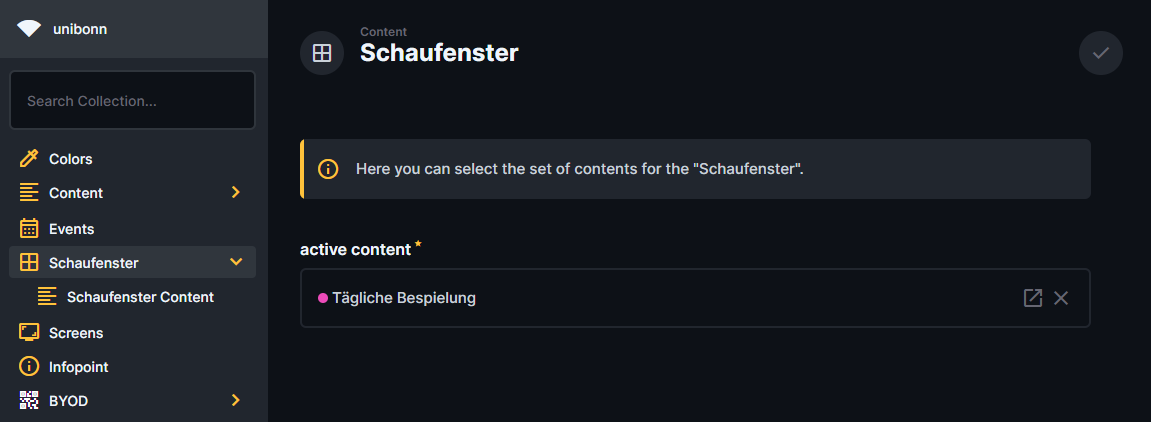Screen dimensions: 1151x422
Task: Click the Screens monitor icon
Action: point(29,333)
